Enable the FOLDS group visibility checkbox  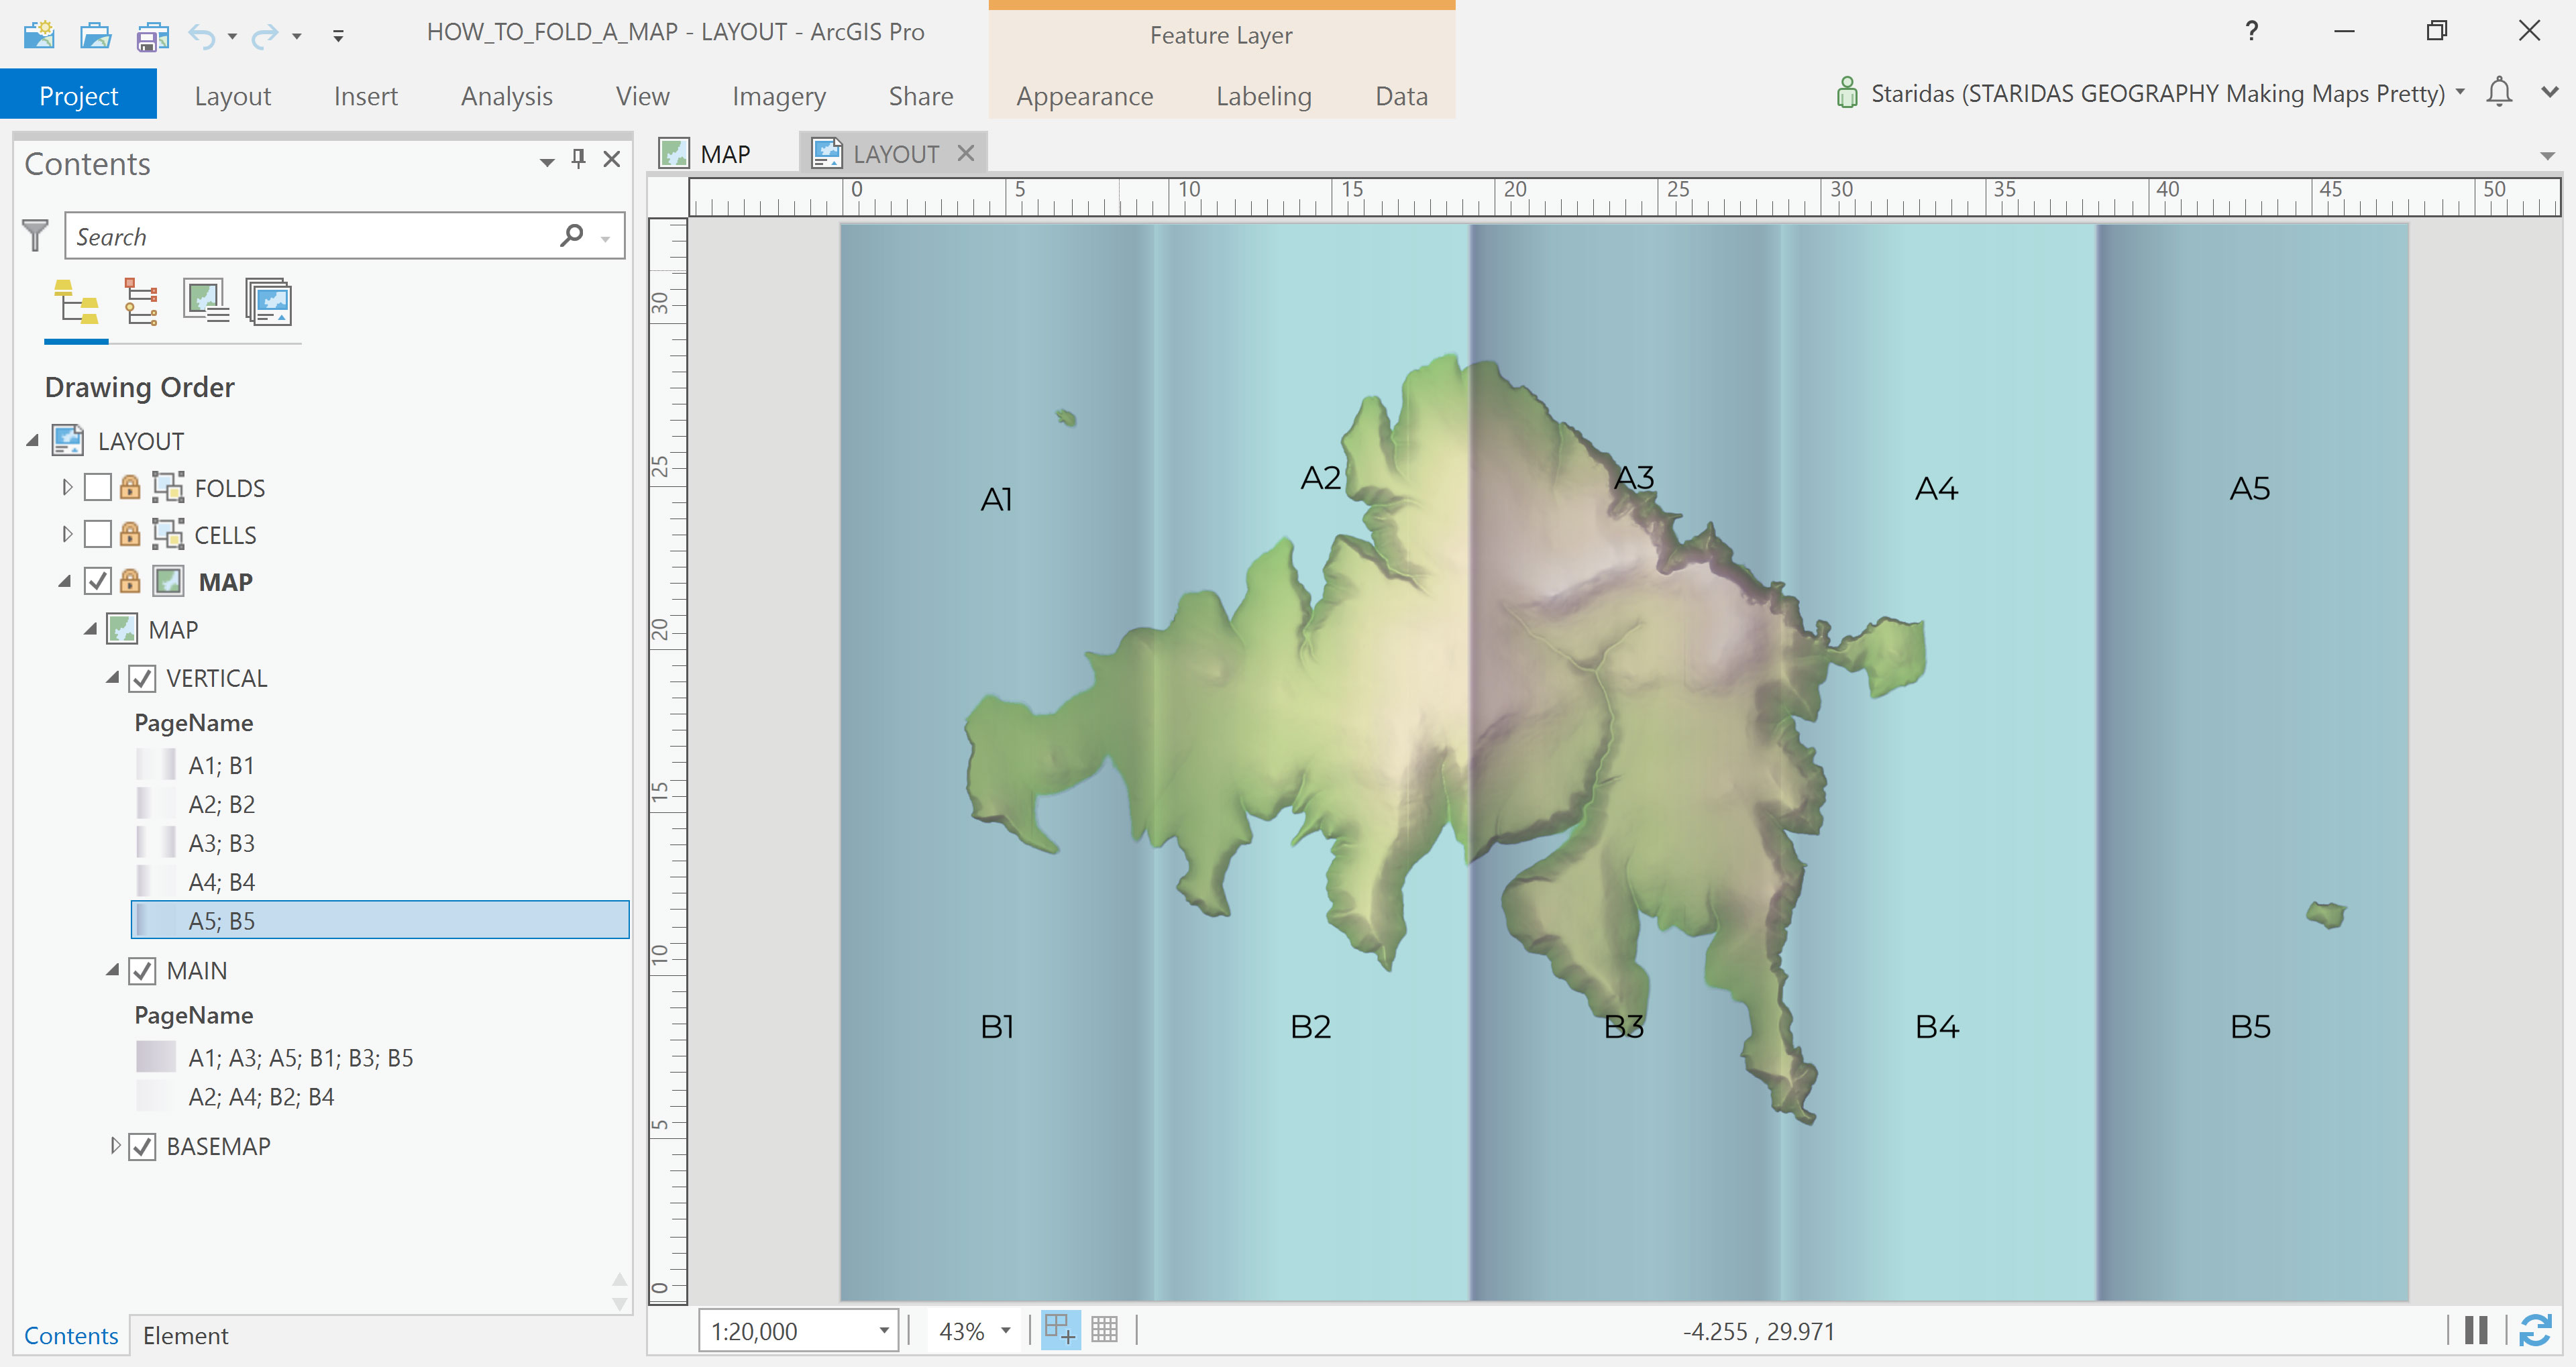(x=98, y=488)
